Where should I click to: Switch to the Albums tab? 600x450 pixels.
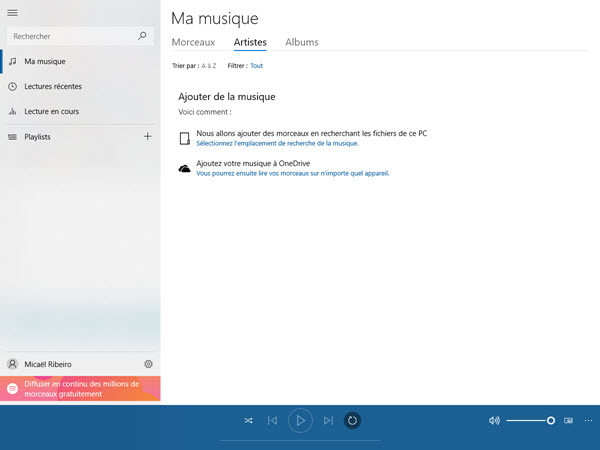(302, 42)
